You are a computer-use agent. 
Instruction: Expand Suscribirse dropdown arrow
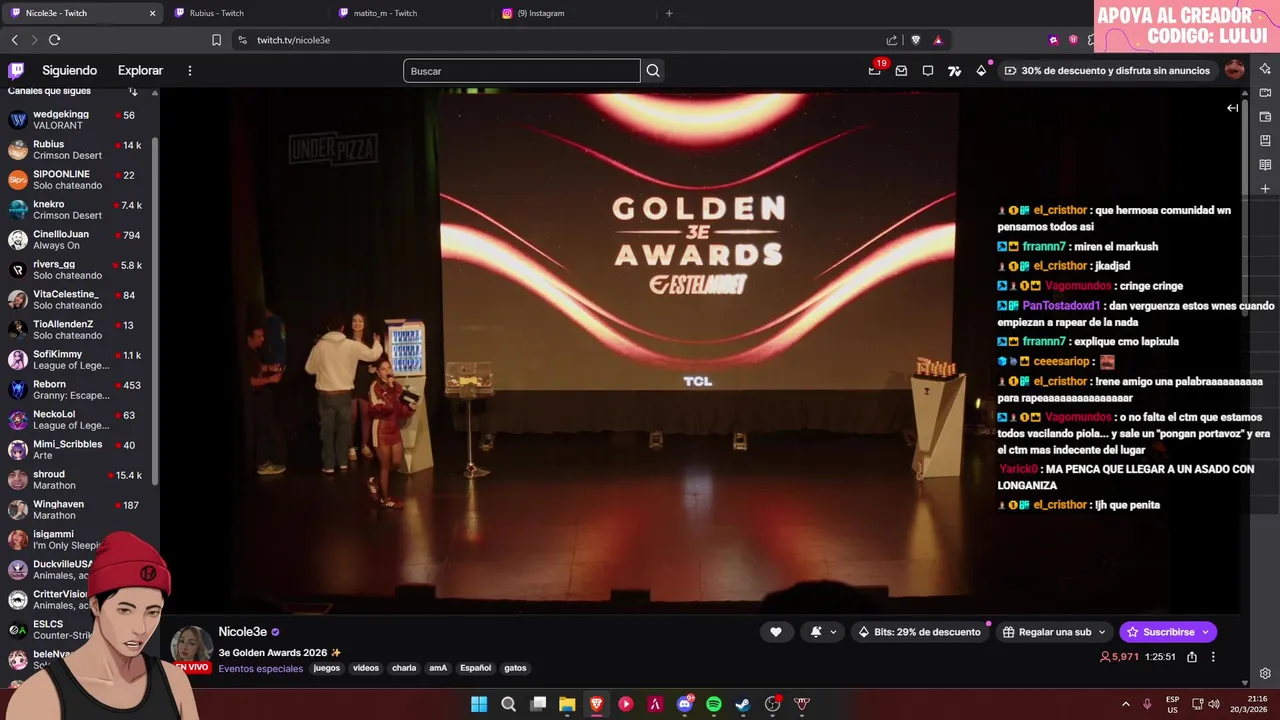click(x=1205, y=632)
